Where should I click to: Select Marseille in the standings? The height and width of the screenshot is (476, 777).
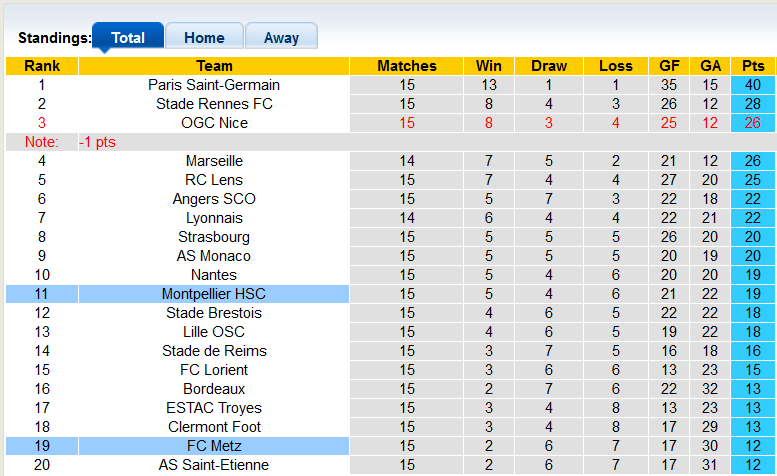click(x=214, y=161)
